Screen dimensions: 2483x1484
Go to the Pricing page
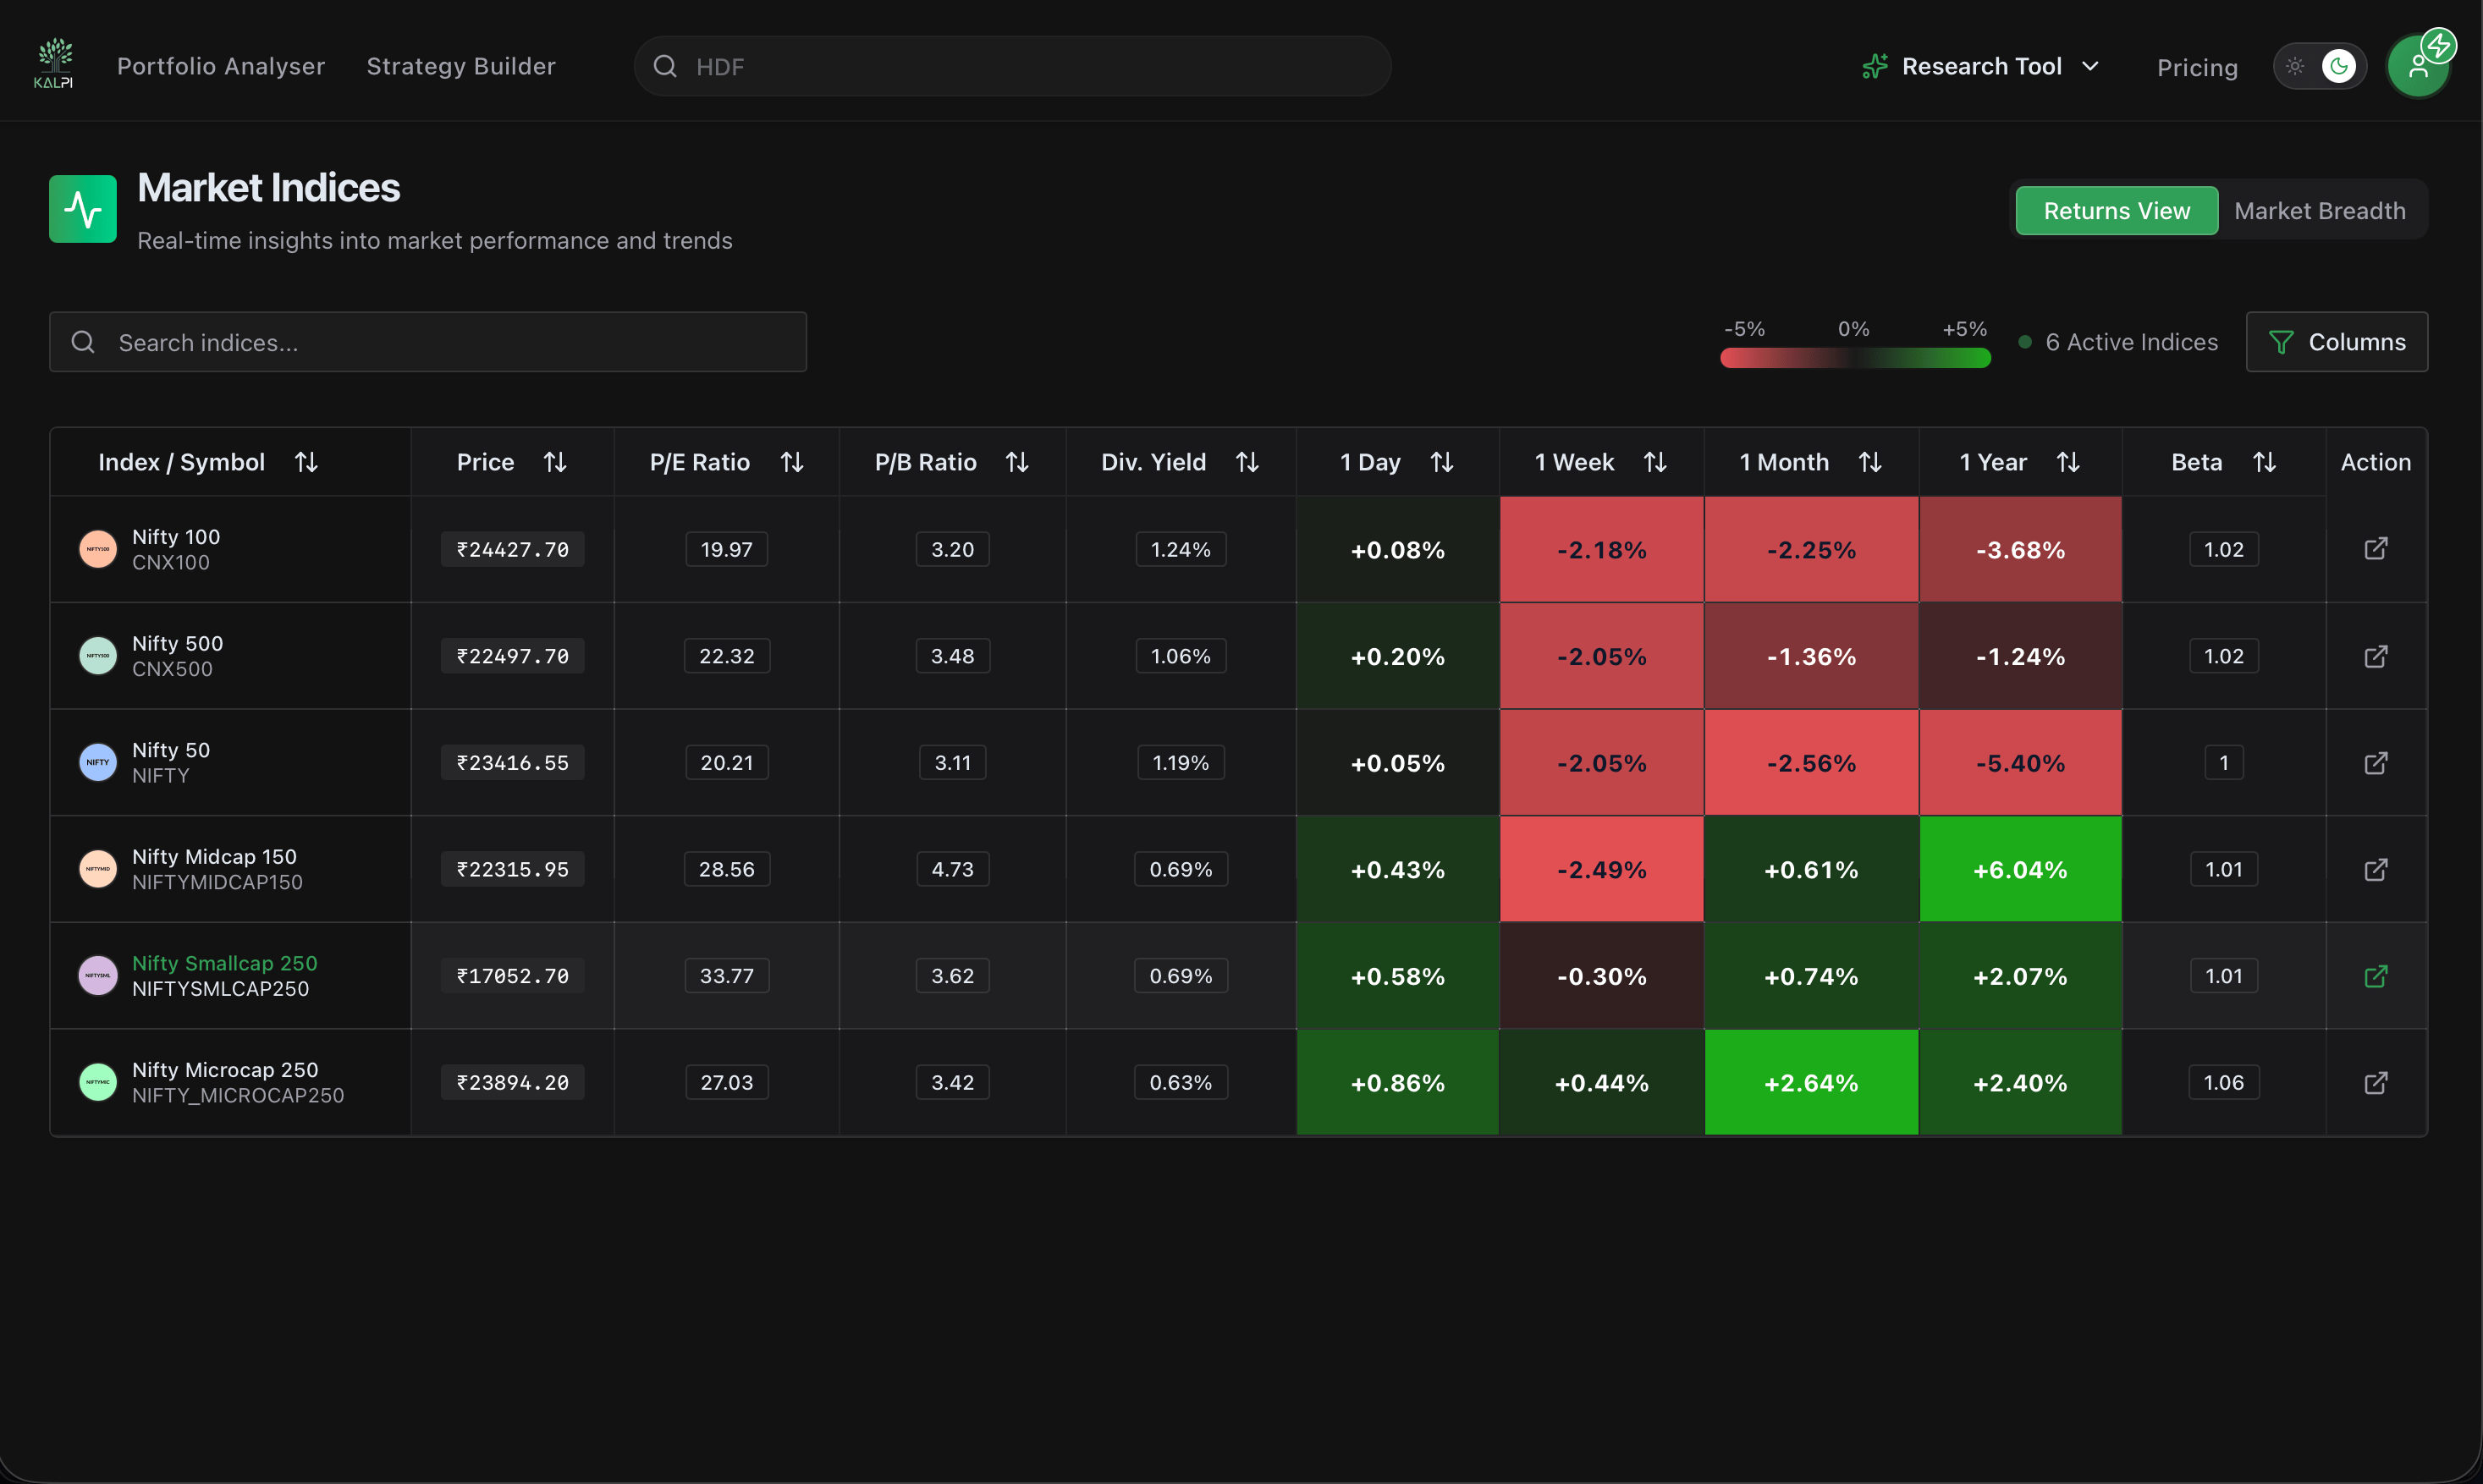coord(2197,68)
